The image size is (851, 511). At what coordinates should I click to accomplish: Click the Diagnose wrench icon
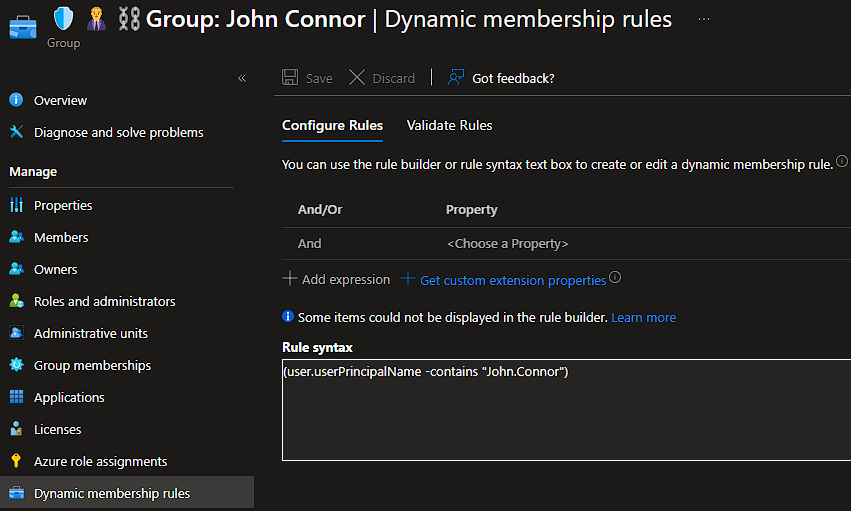[x=16, y=132]
